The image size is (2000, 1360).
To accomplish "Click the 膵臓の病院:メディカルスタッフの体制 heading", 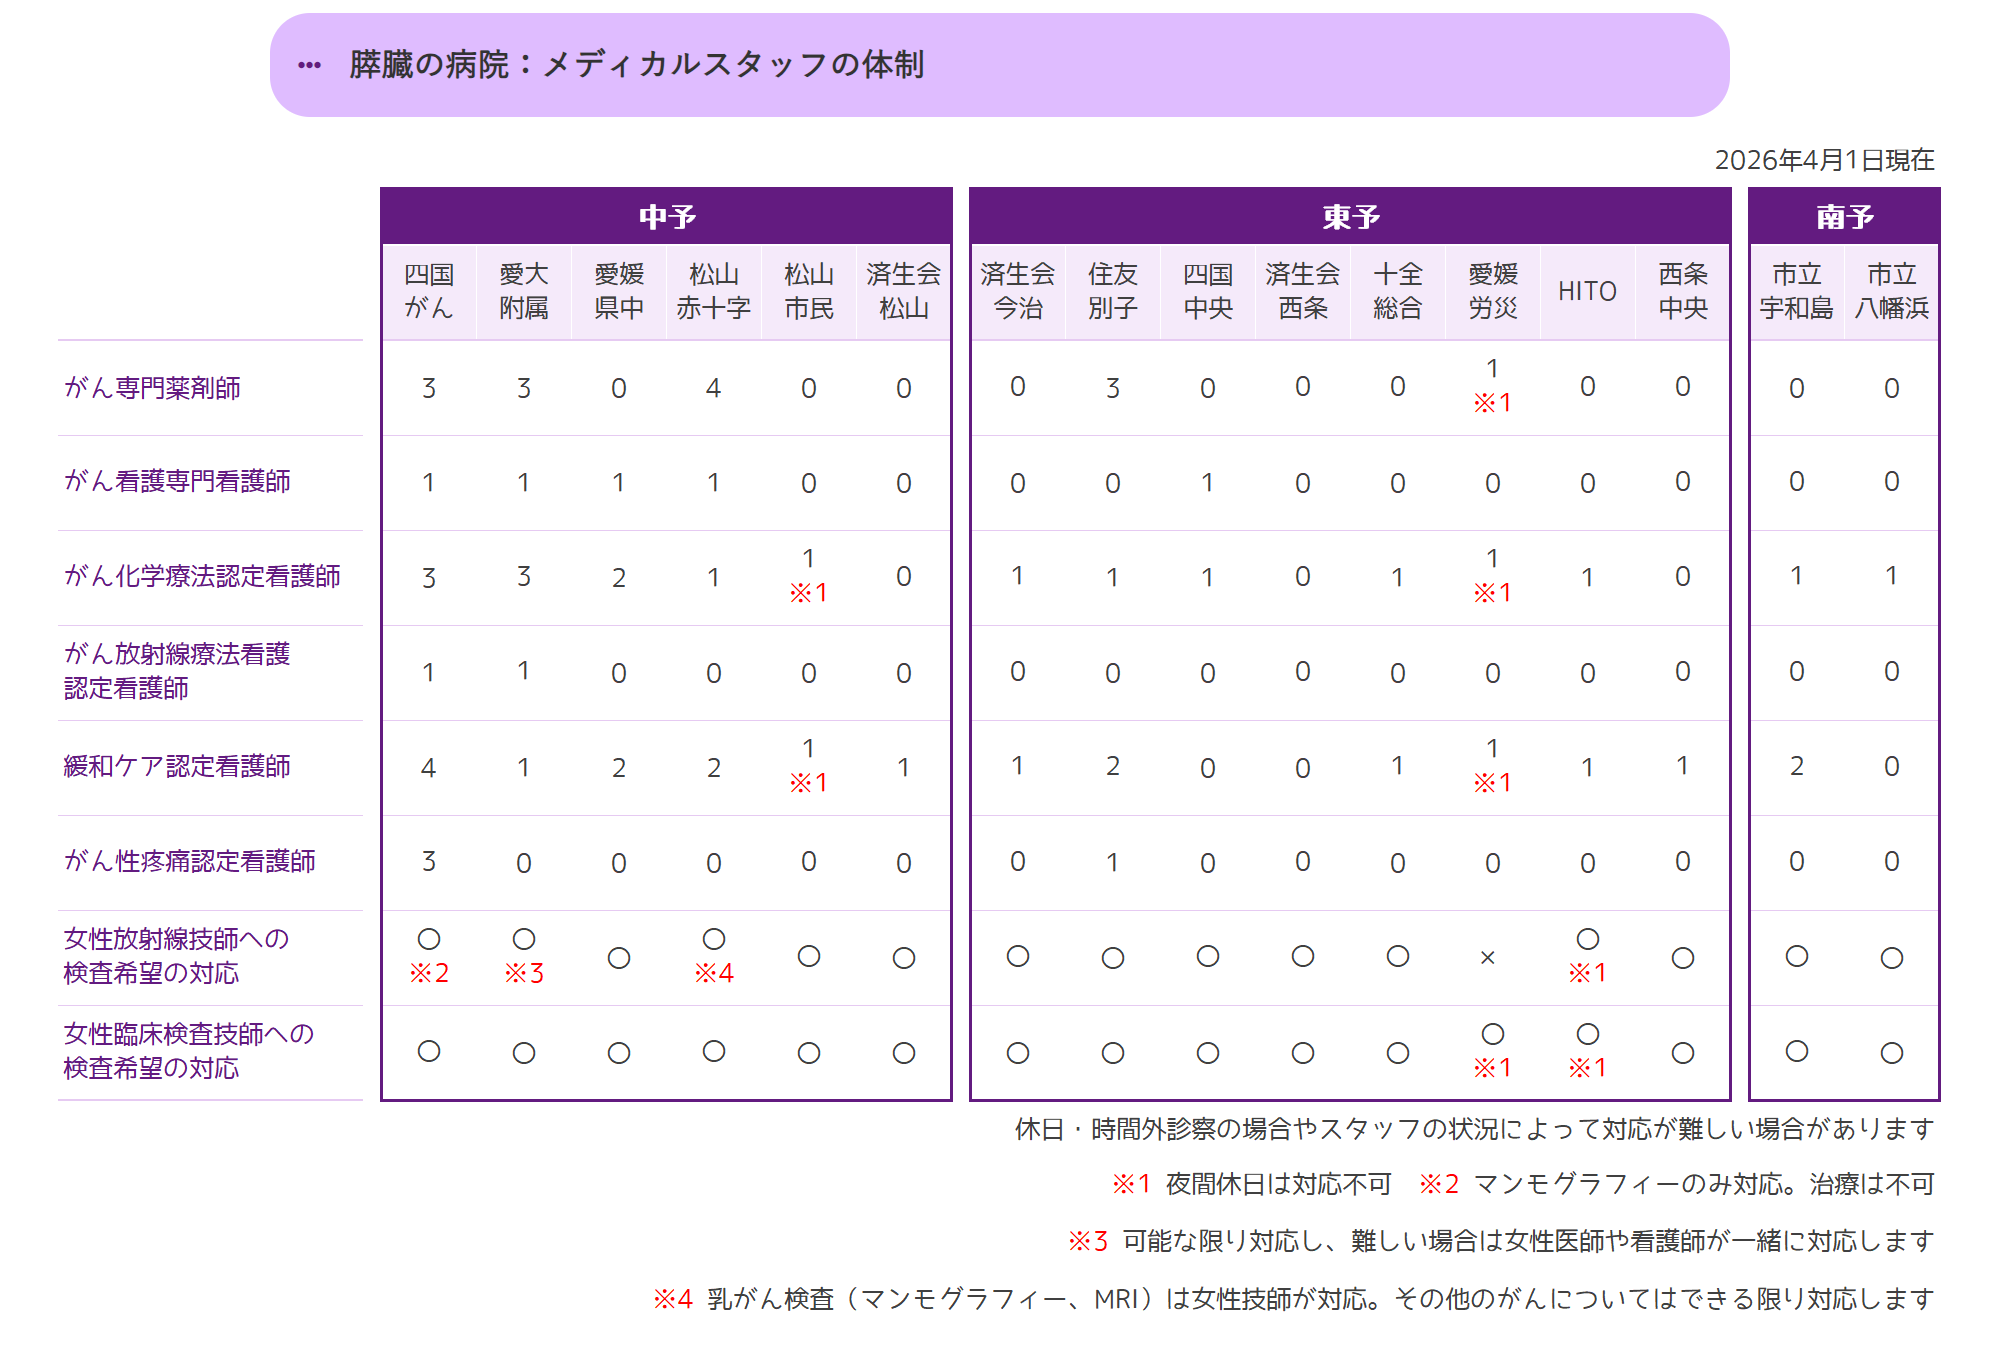I will 636,65.
